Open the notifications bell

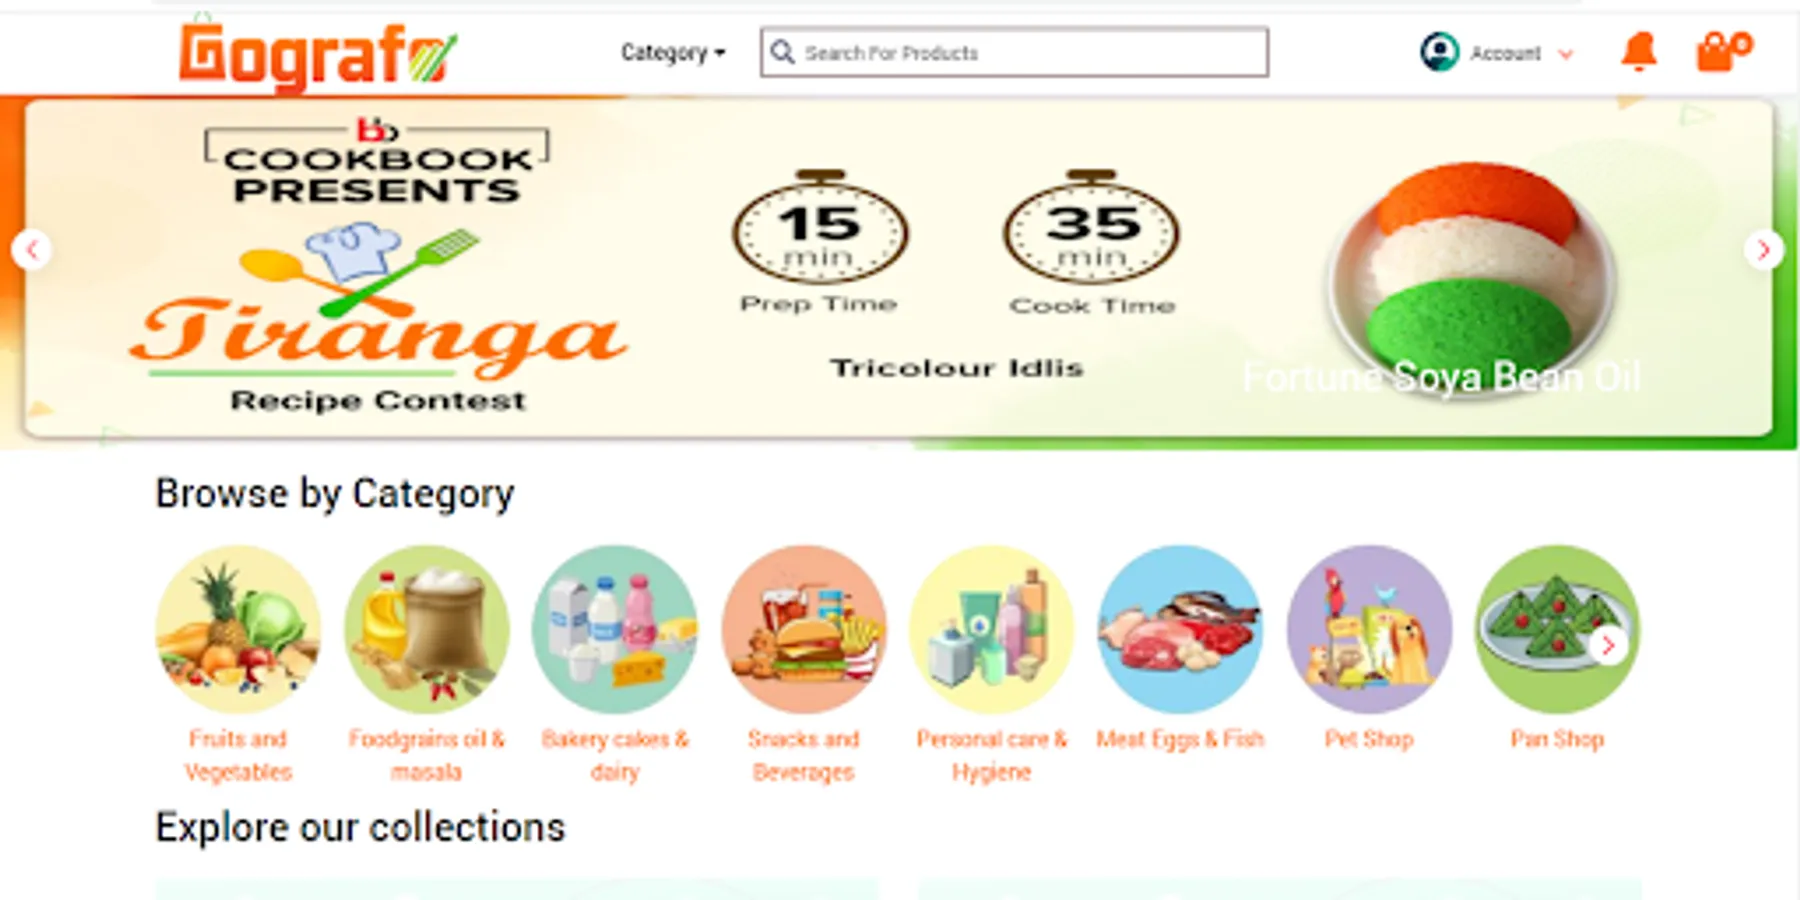(1639, 51)
